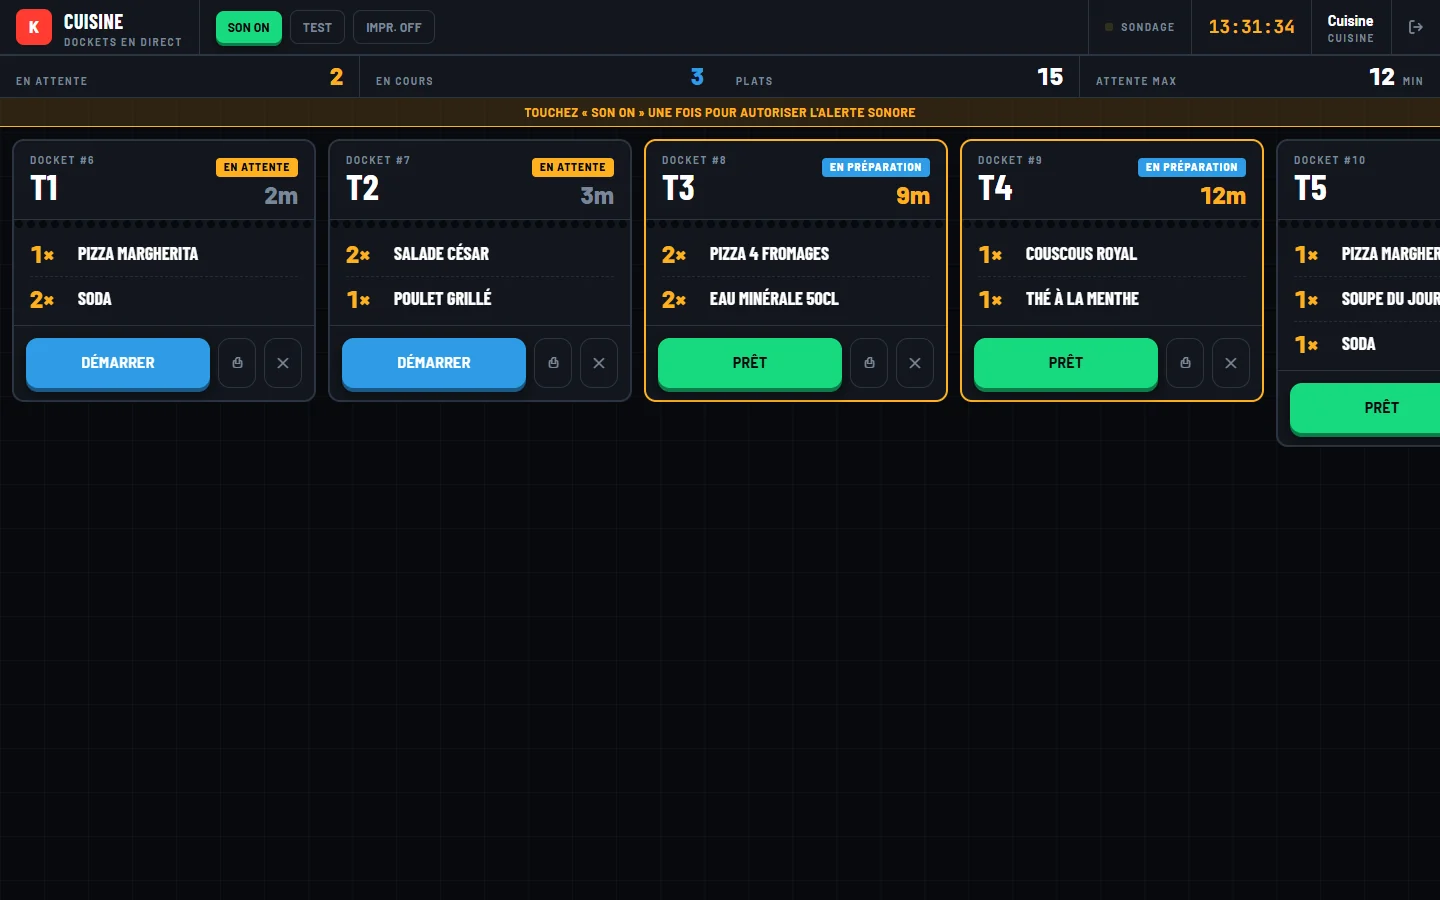Cancel docket T1 with X icon
The image size is (1440, 900).
[x=283, y=363]
